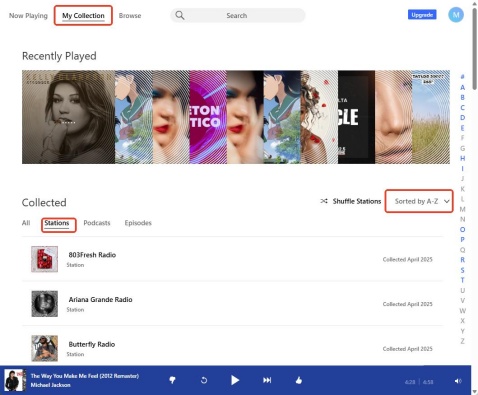Click the scrollbar up arrow
The image size is (478, 395).
click(x=475, y=3)
